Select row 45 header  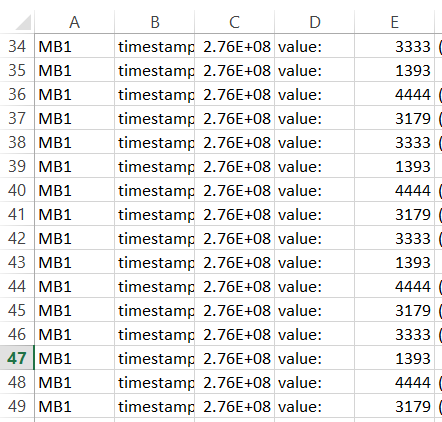(x=17, y=310)
